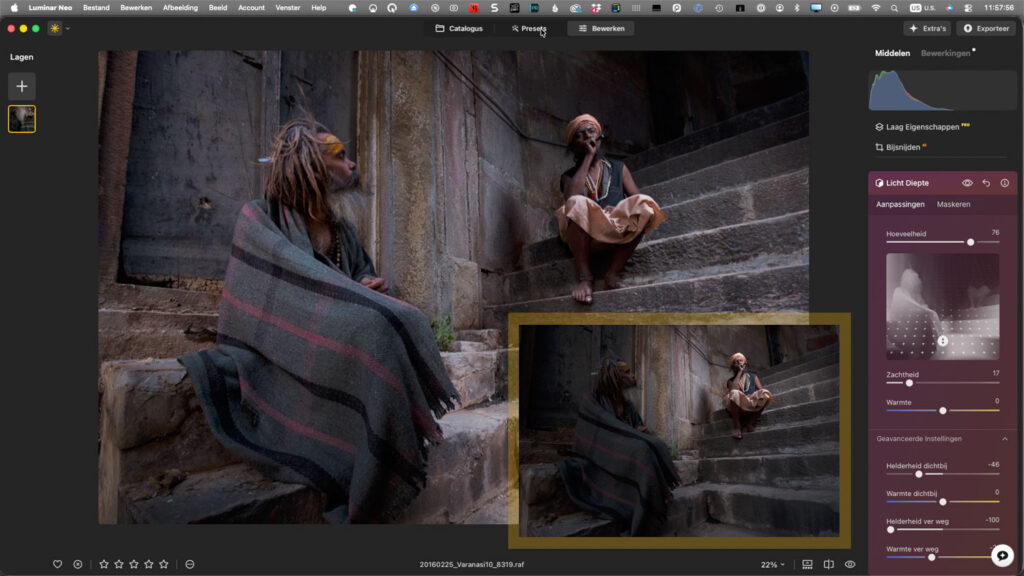
Task: Open the Wi-Fi status menu
Action: 876,8
